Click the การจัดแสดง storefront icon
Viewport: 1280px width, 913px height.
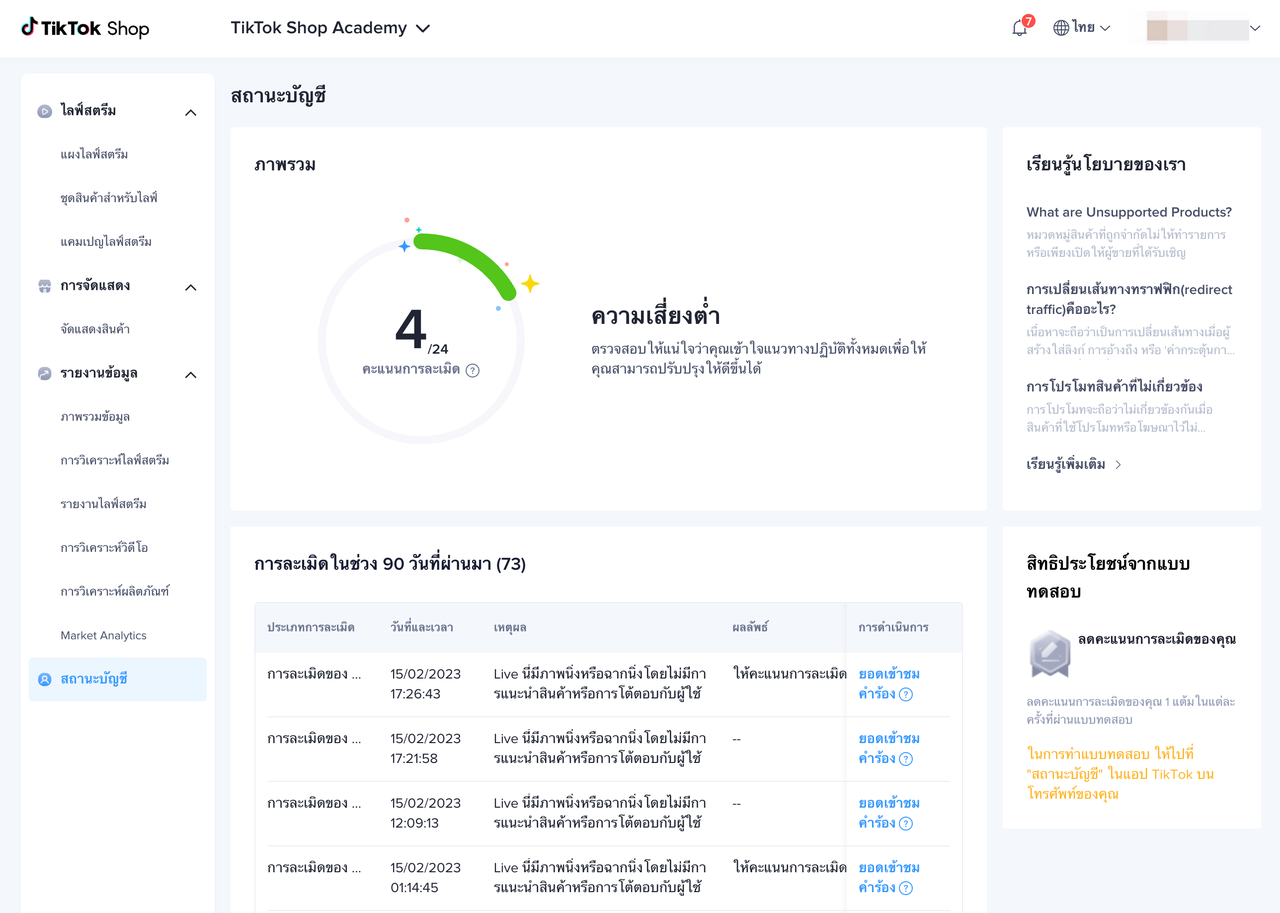pos(44,286)
